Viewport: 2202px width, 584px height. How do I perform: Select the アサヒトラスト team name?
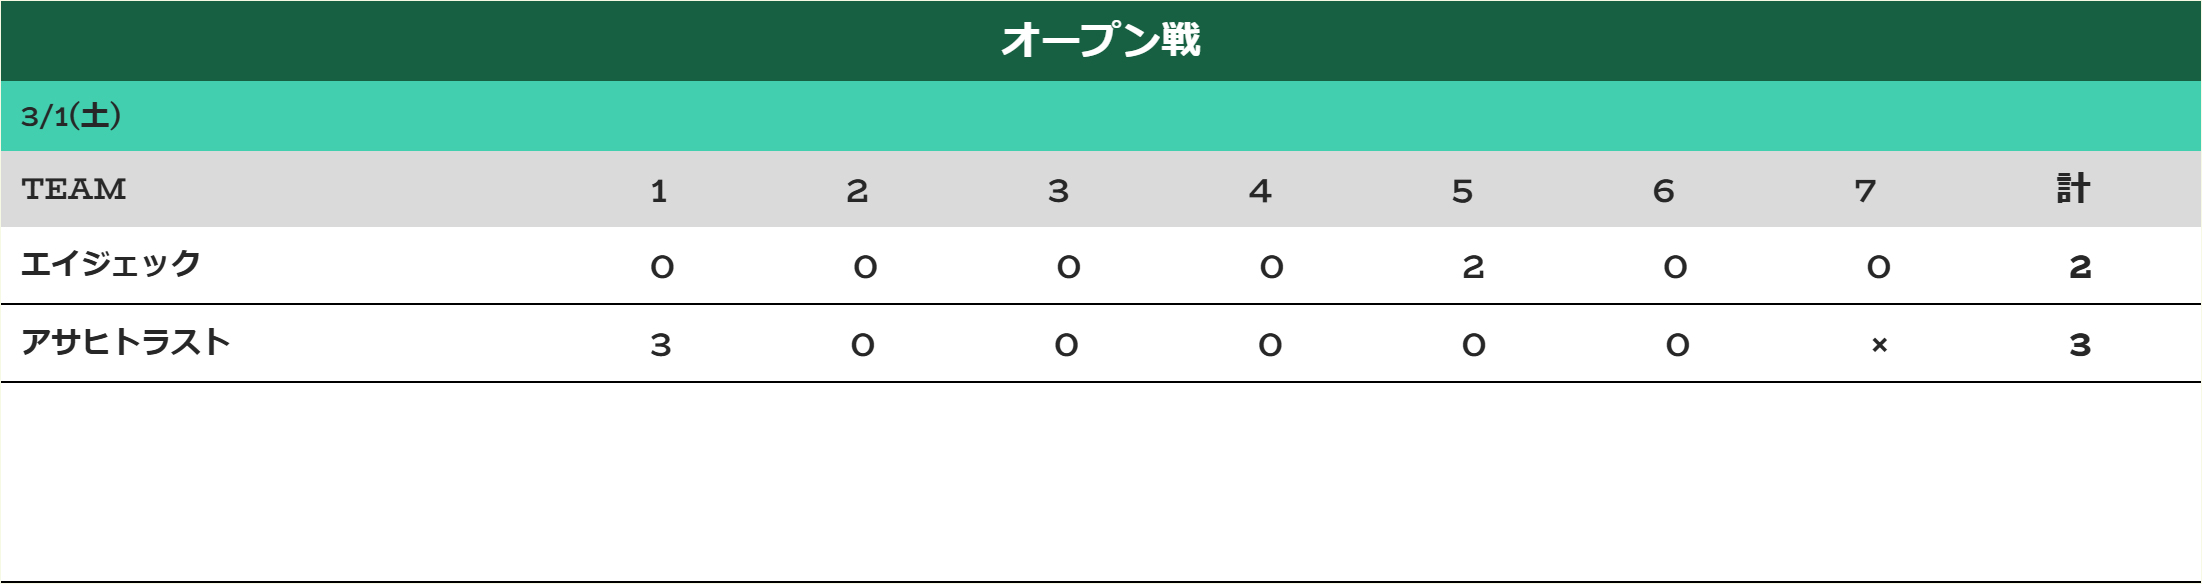point(126,342)
